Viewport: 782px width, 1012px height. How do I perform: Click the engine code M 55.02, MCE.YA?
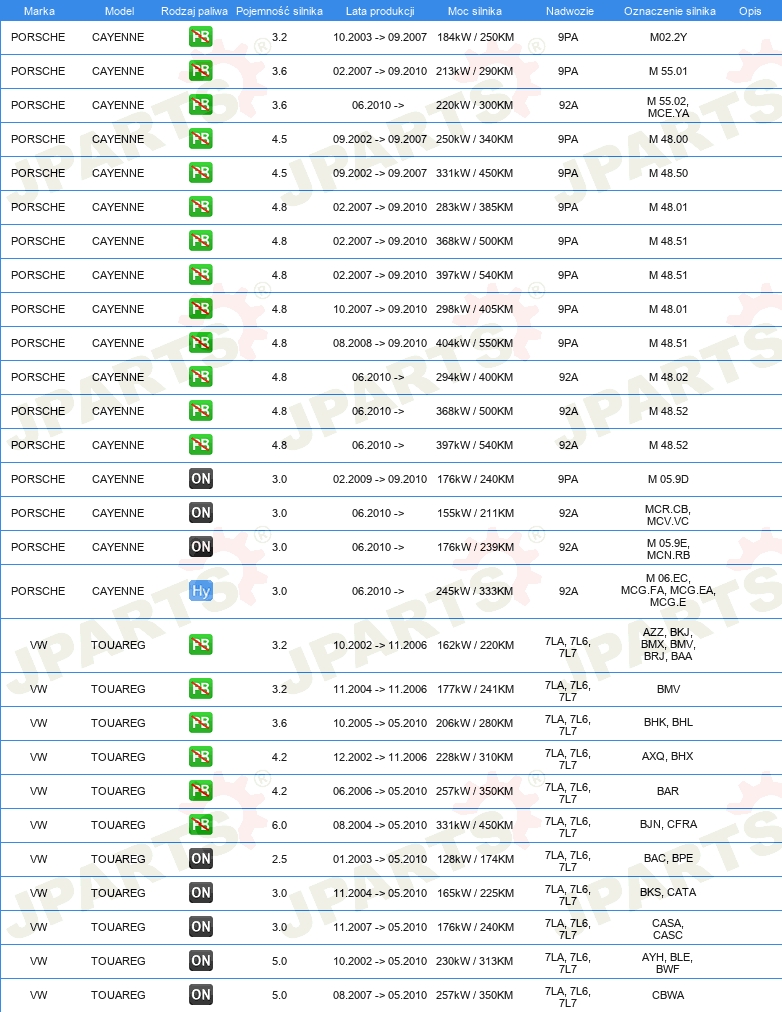click(x=668, y=107)
